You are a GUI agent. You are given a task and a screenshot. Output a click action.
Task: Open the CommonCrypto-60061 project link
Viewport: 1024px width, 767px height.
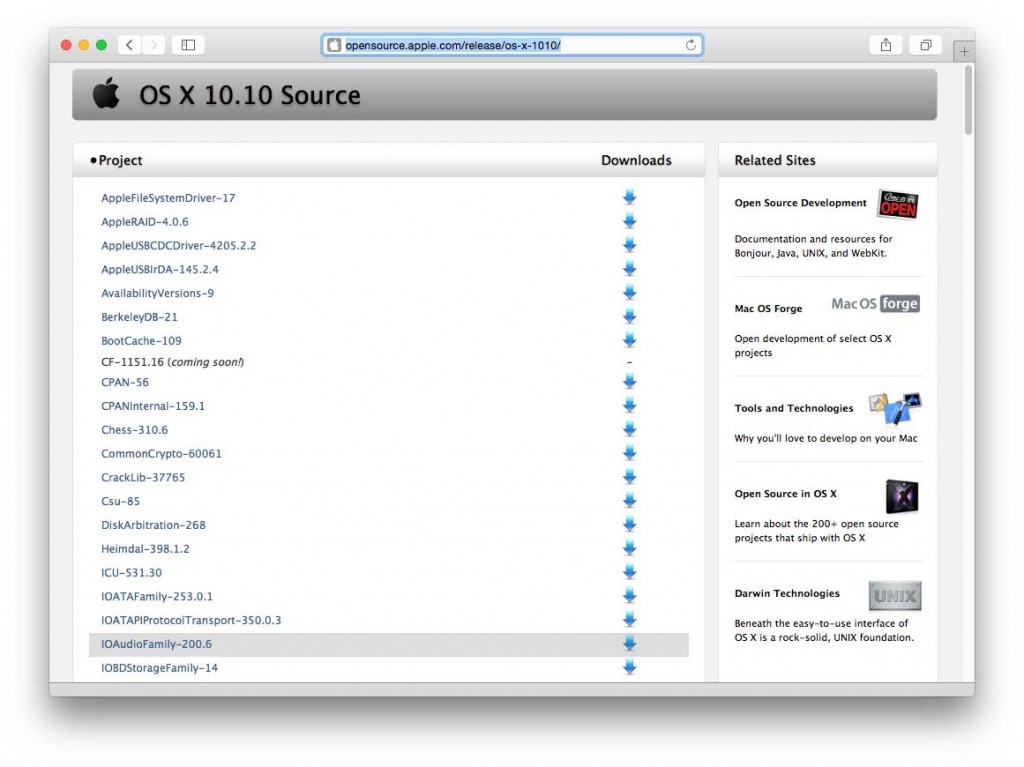pyautogui.click(x=161, y=453)
